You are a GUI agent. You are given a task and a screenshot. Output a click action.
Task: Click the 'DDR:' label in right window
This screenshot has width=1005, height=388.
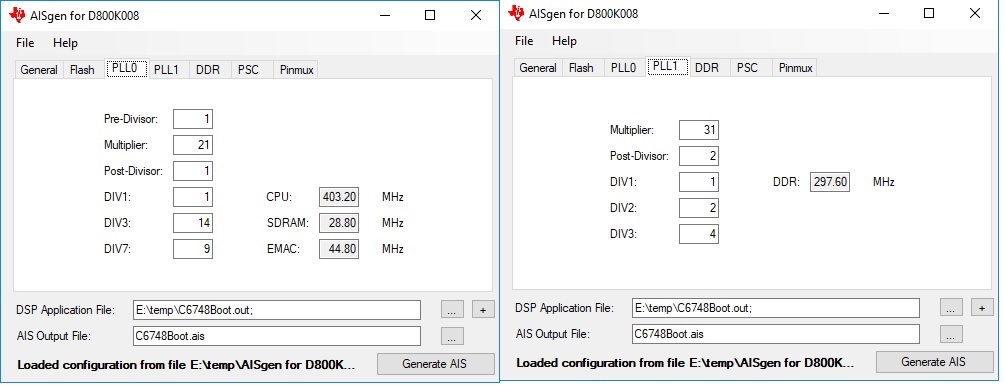coord(786,182)
